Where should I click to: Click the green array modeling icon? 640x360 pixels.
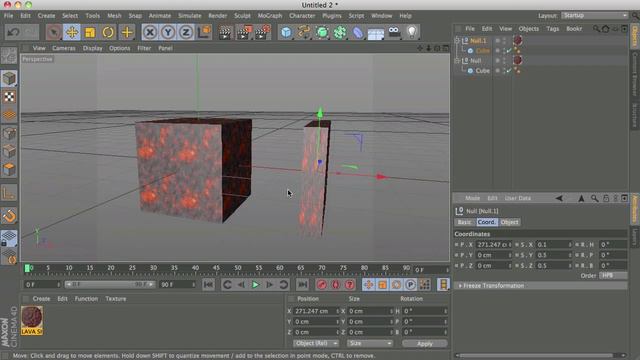tap(340, 32)
